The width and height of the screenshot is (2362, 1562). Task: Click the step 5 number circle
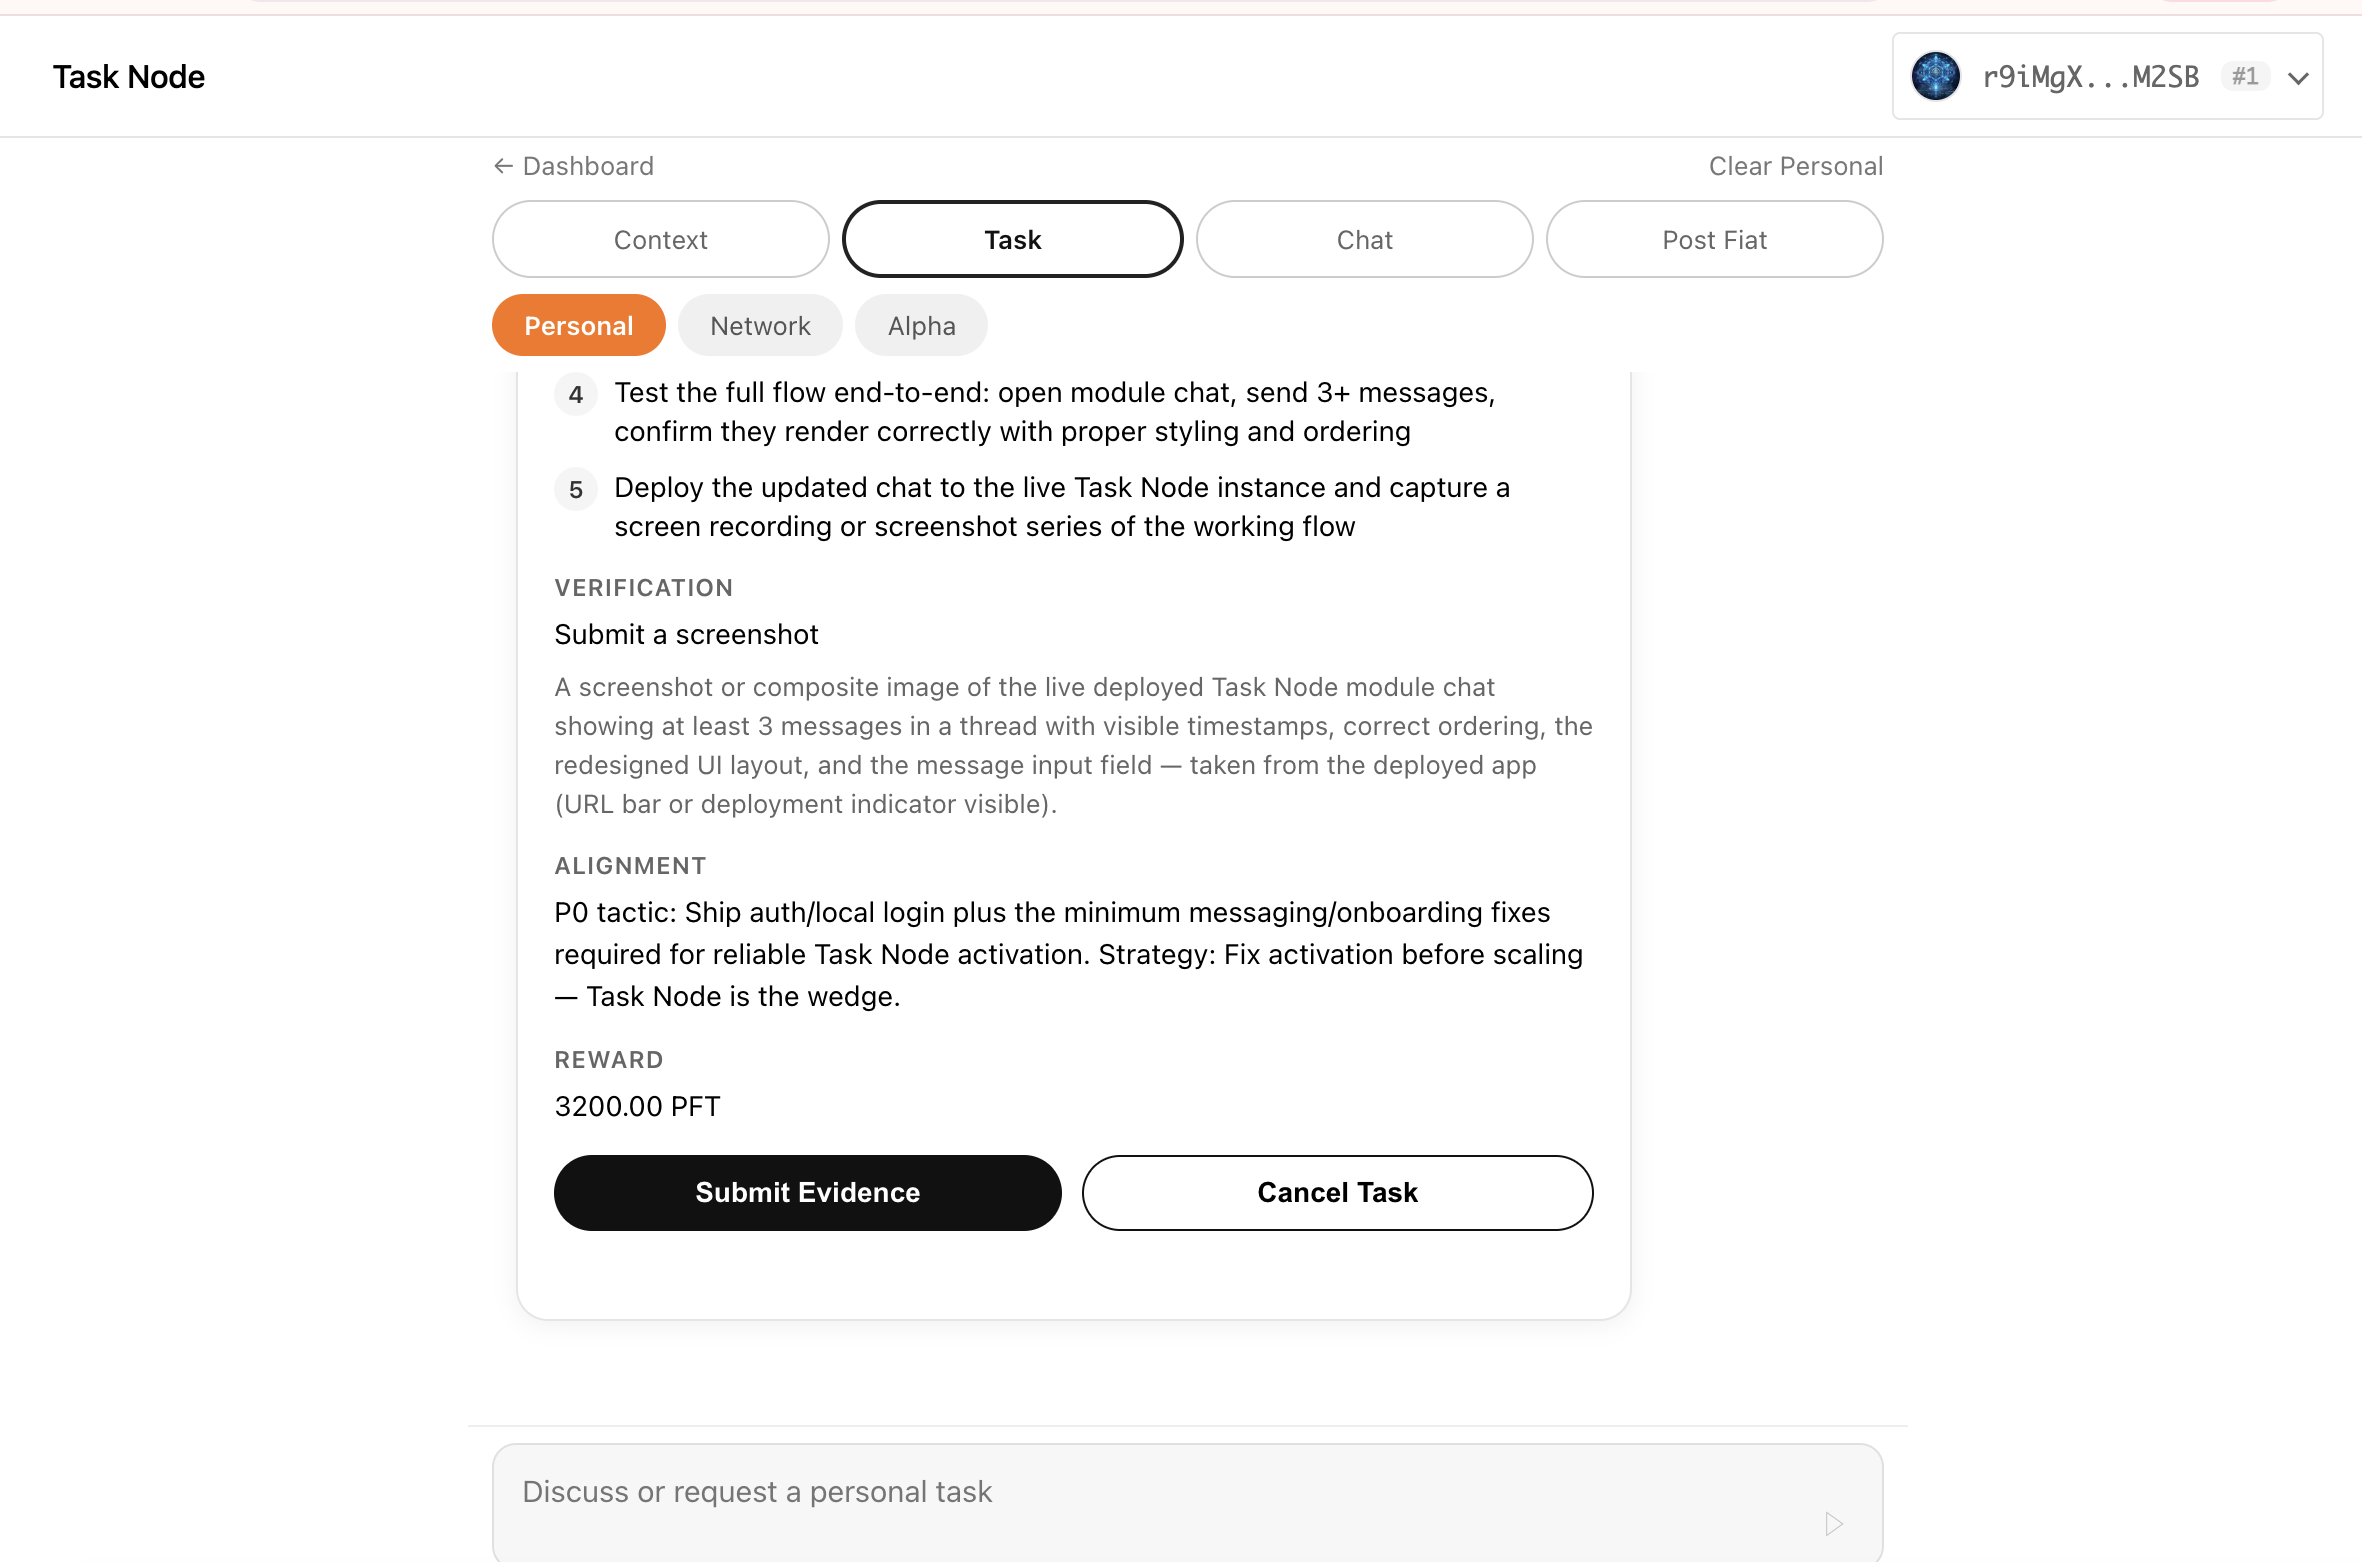point(575,489)
